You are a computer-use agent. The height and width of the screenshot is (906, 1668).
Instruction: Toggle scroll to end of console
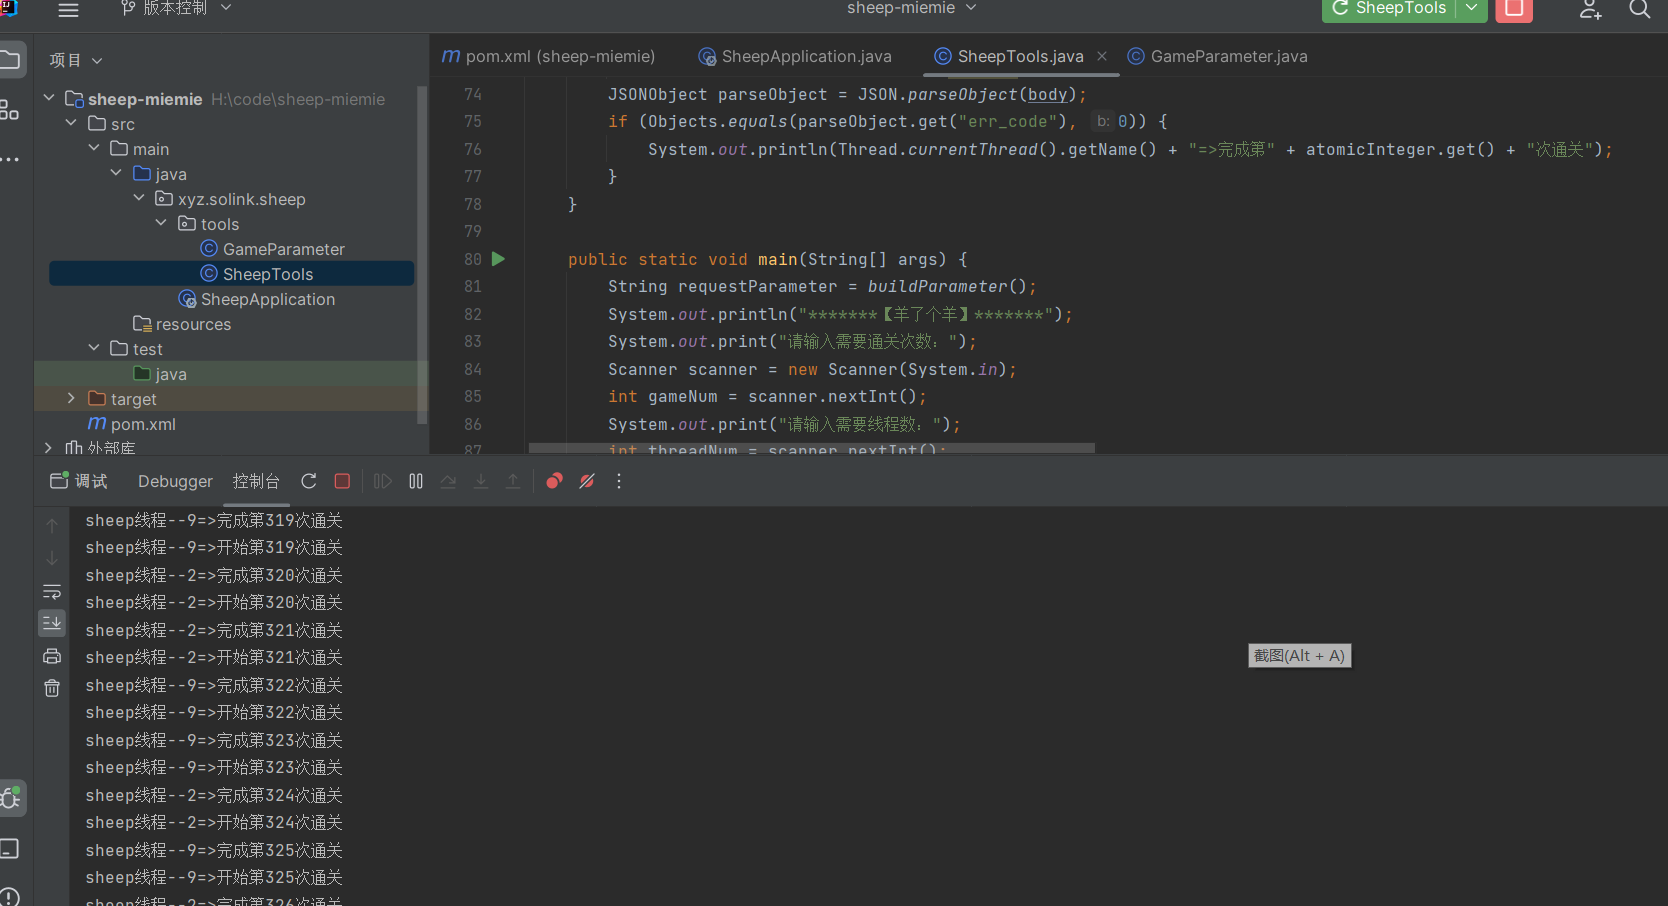52,623
